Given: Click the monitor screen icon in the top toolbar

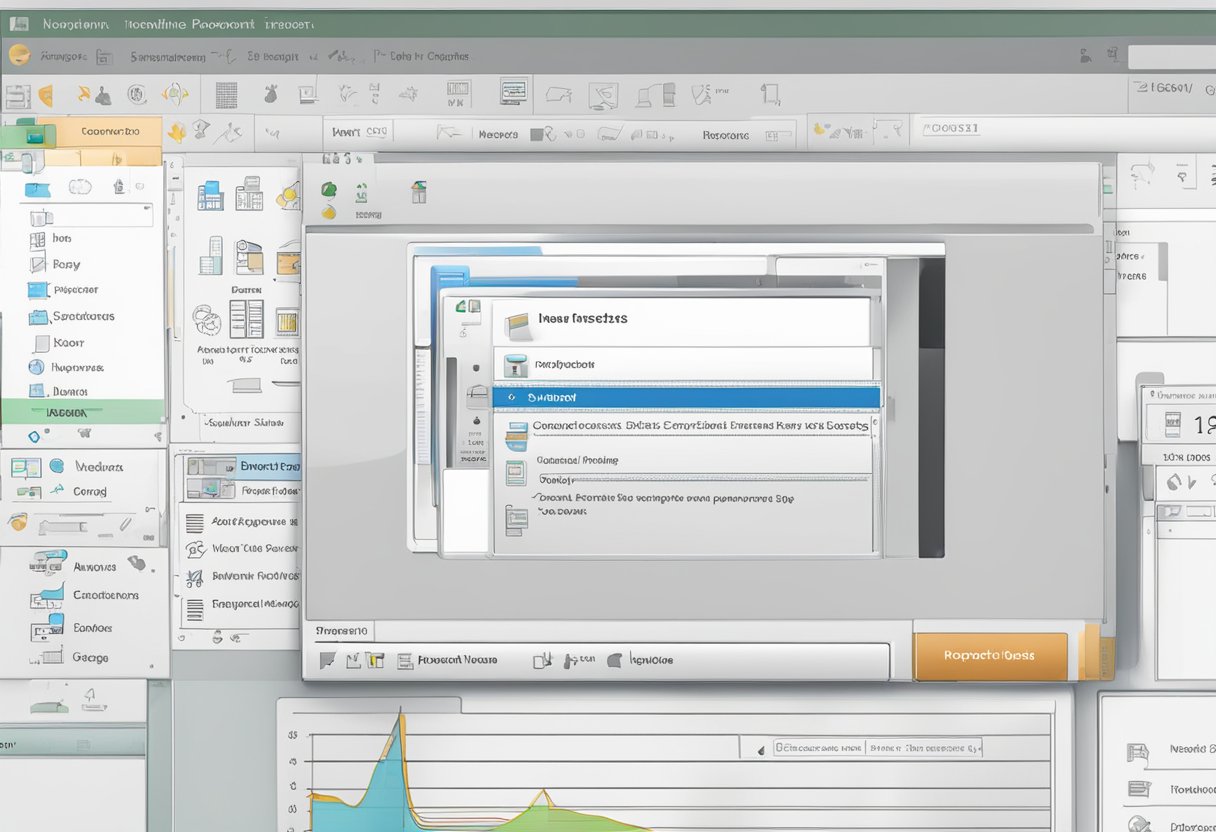Looking at the screenshot, I should click(x=513, y=92).
